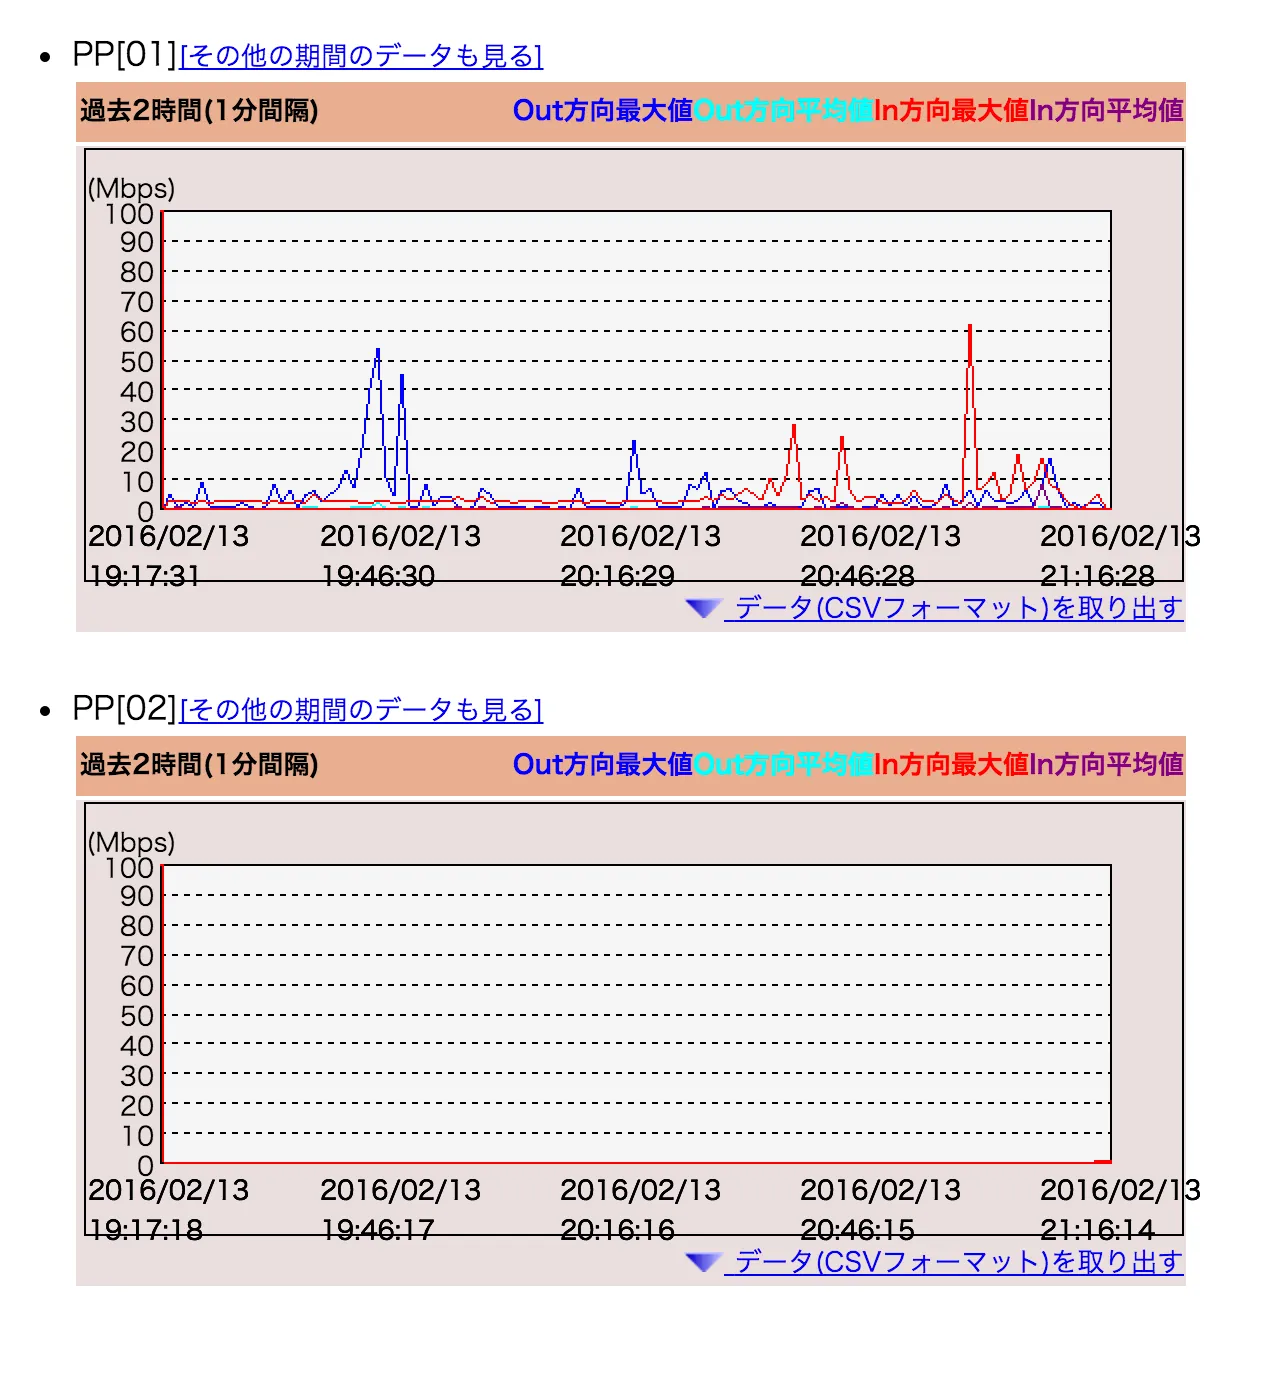Click the PP[01] list heading
Screen dimensions: 1262x1380
[123, 54]
